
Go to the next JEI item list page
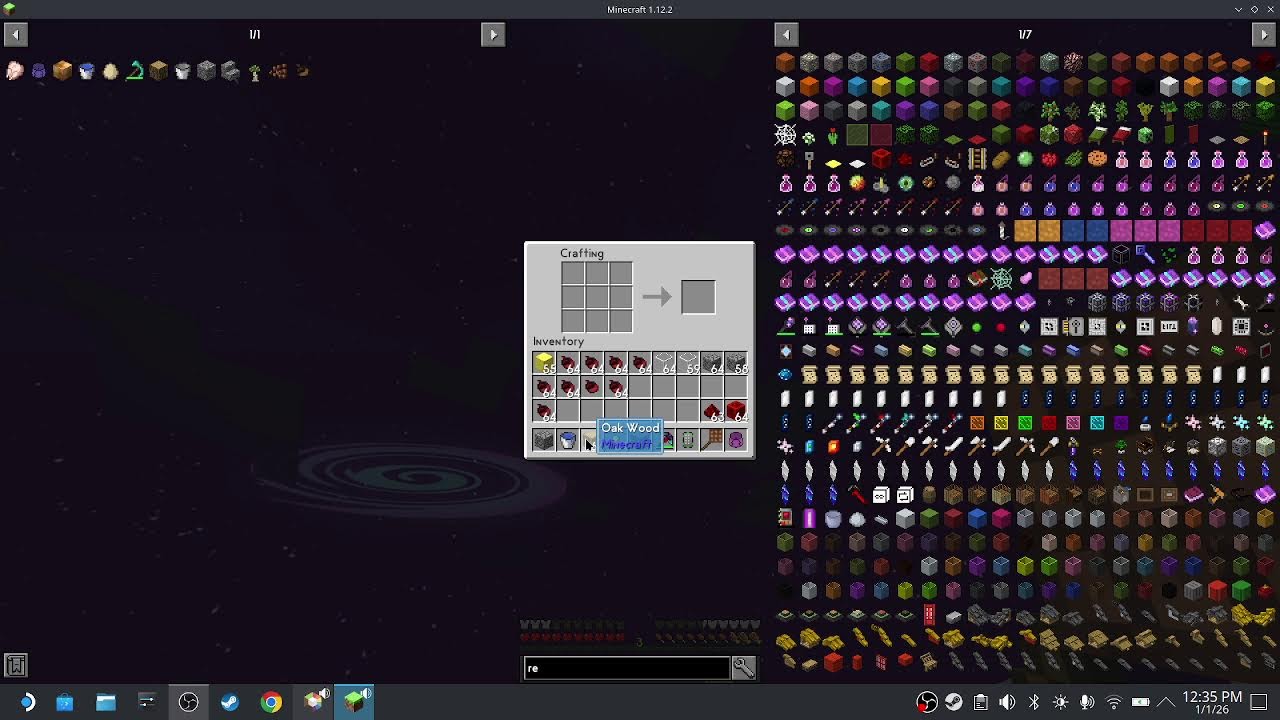(x=1264, y=35)
